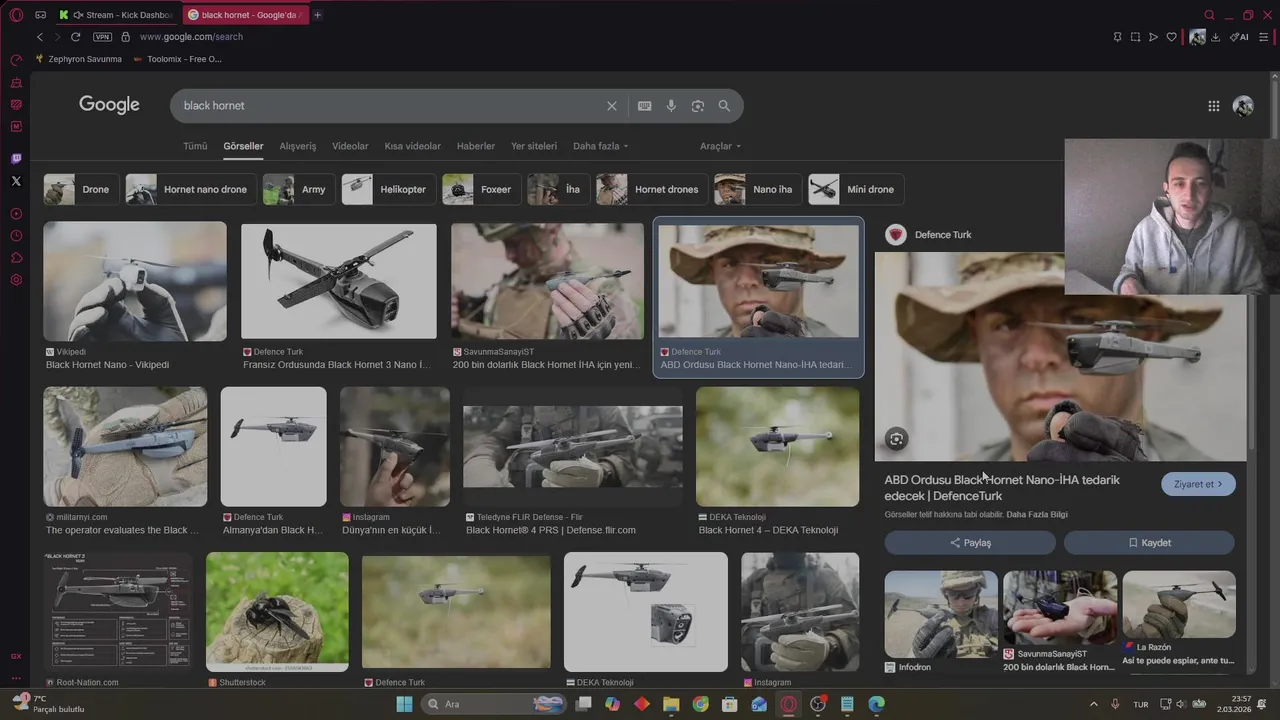Screen dimensions: 1280x720
Task: Open the Kısa videolar tab
Action: pyautogui.click(x=412, y=146)
